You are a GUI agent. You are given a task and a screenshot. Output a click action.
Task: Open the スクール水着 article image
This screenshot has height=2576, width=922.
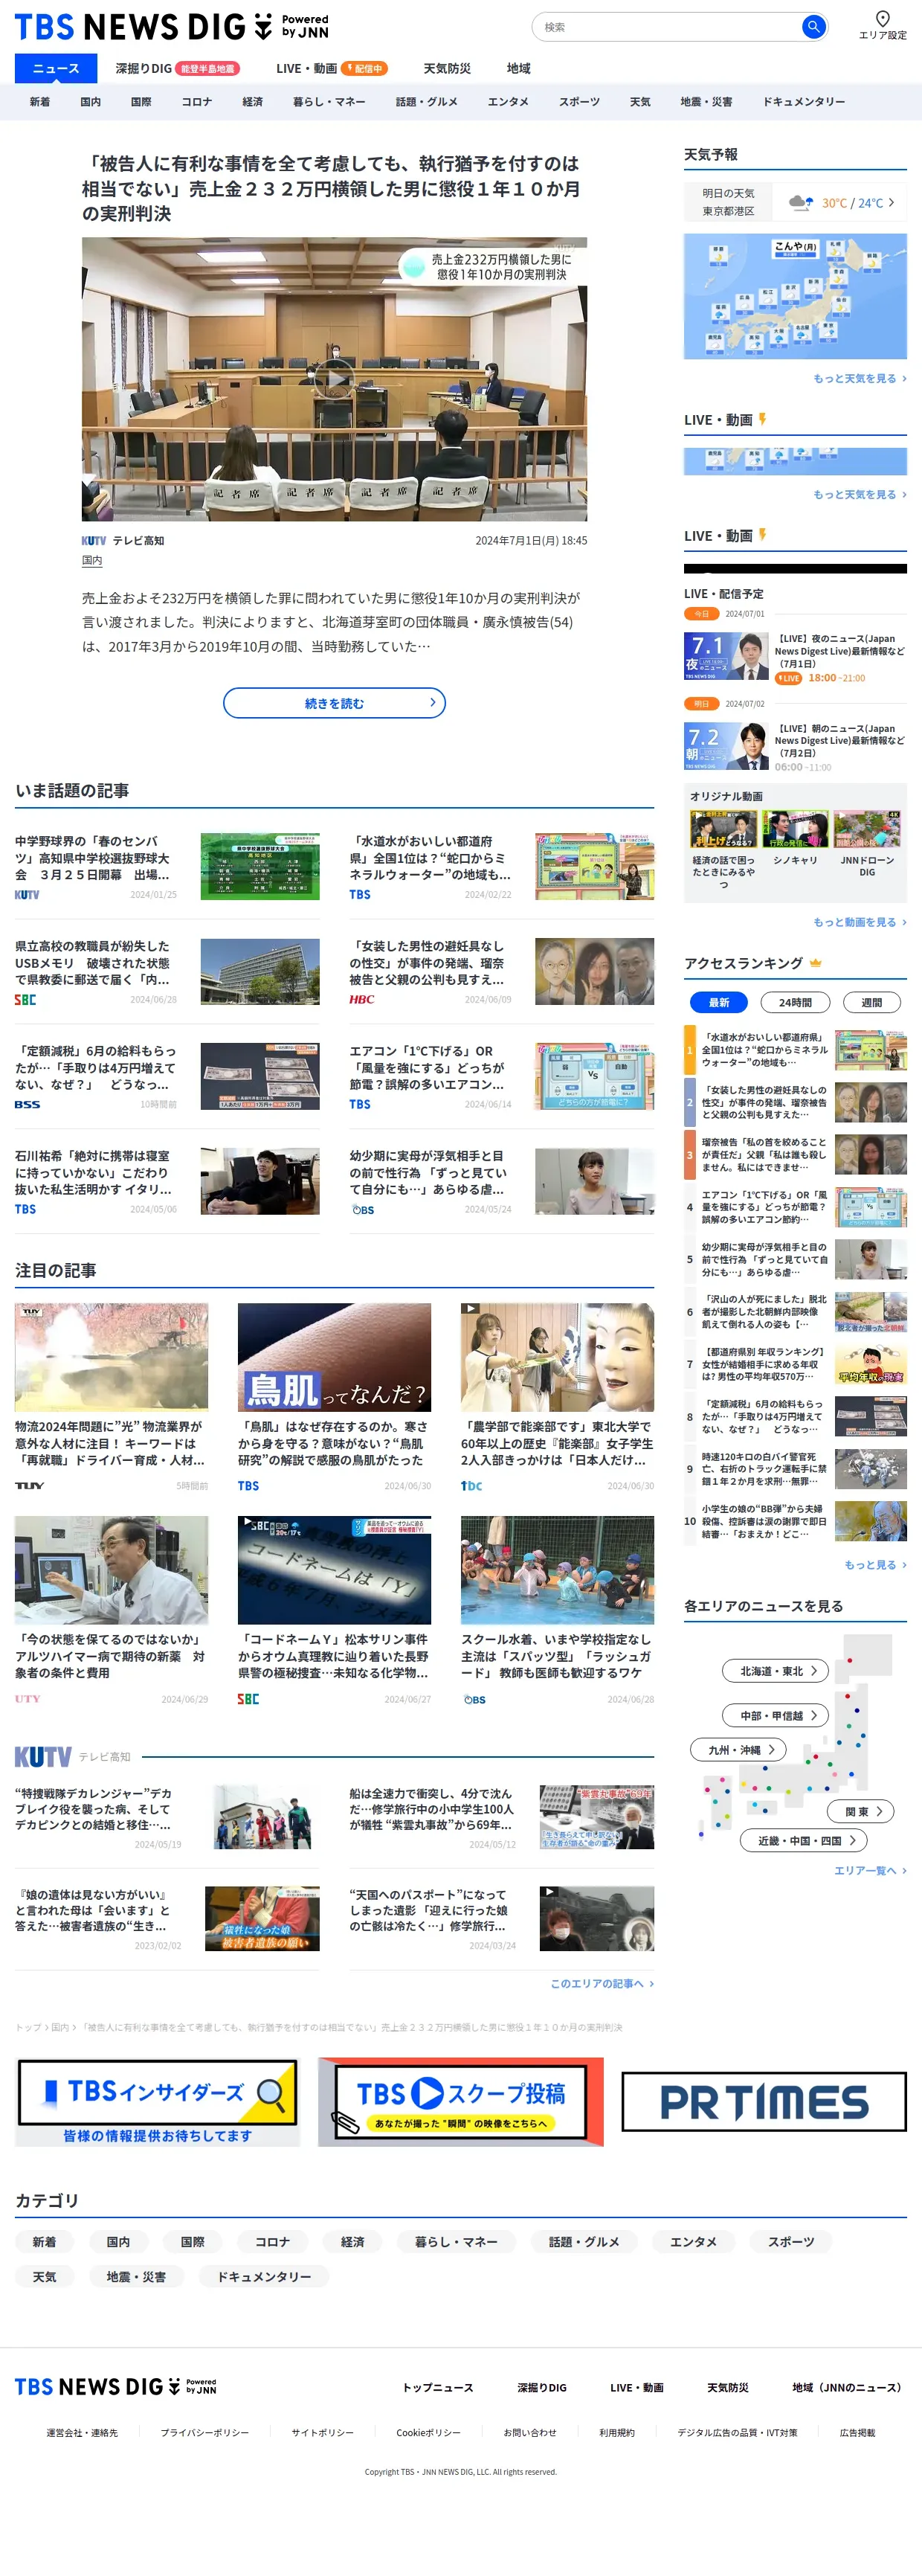point(557,1570)
